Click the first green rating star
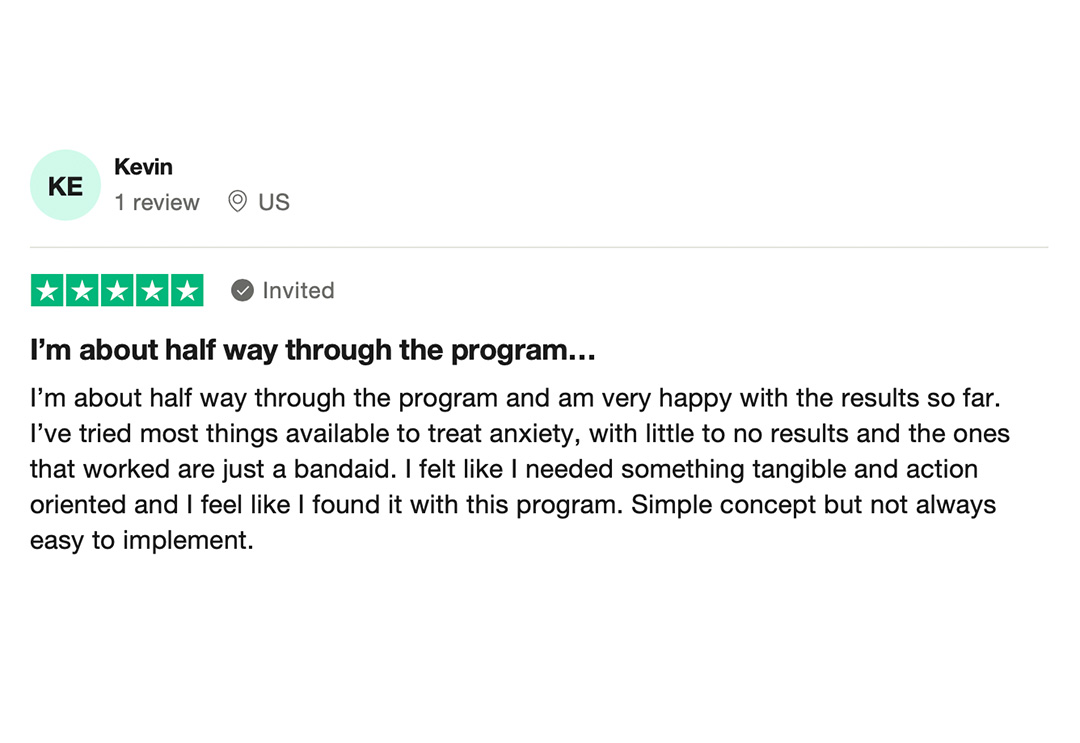 click(x=48, y=290)
